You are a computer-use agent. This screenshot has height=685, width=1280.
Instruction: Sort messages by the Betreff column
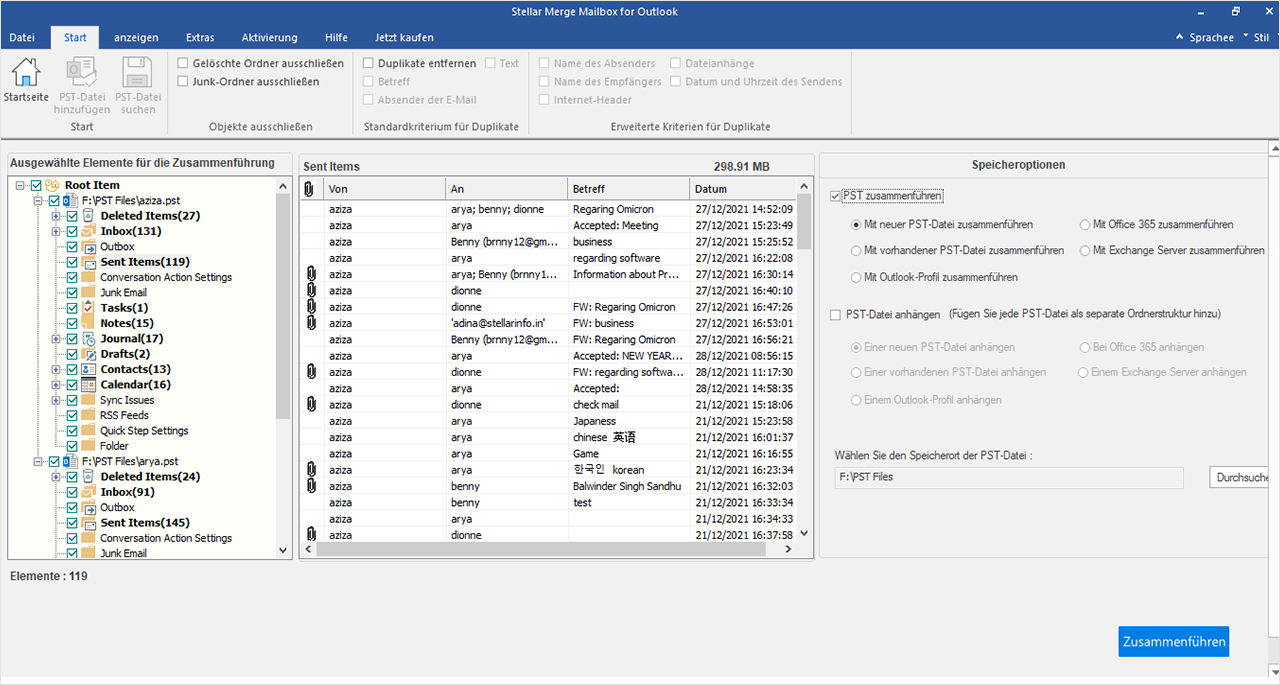[x=629, y=189]
